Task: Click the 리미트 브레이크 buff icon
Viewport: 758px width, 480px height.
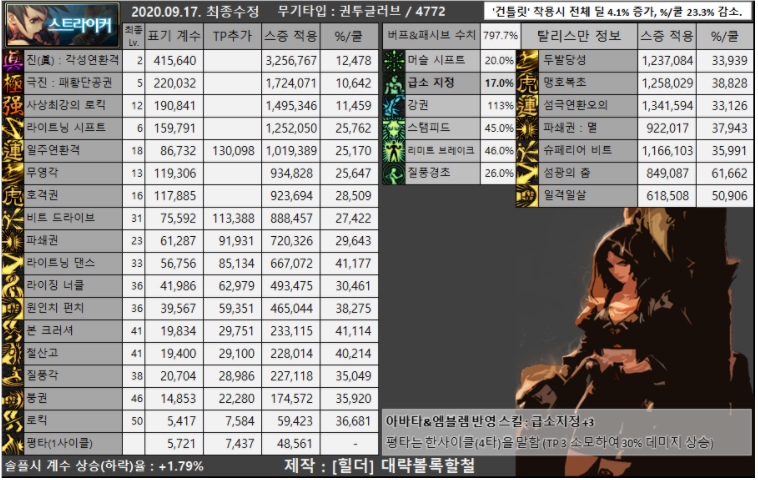Action: click(x=394, y=151)
